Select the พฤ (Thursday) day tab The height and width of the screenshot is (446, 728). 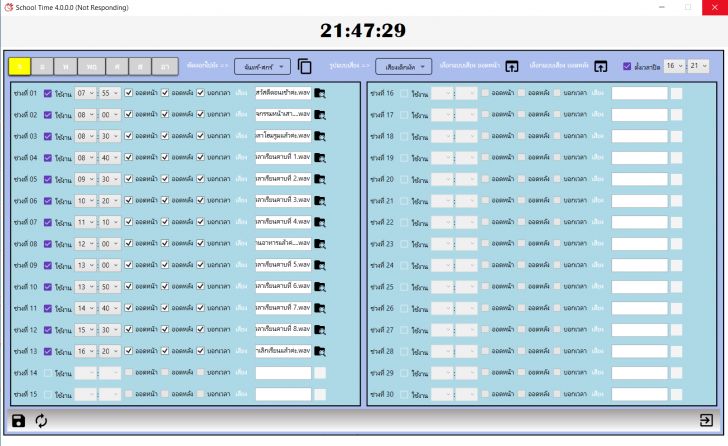coord(91,66)
